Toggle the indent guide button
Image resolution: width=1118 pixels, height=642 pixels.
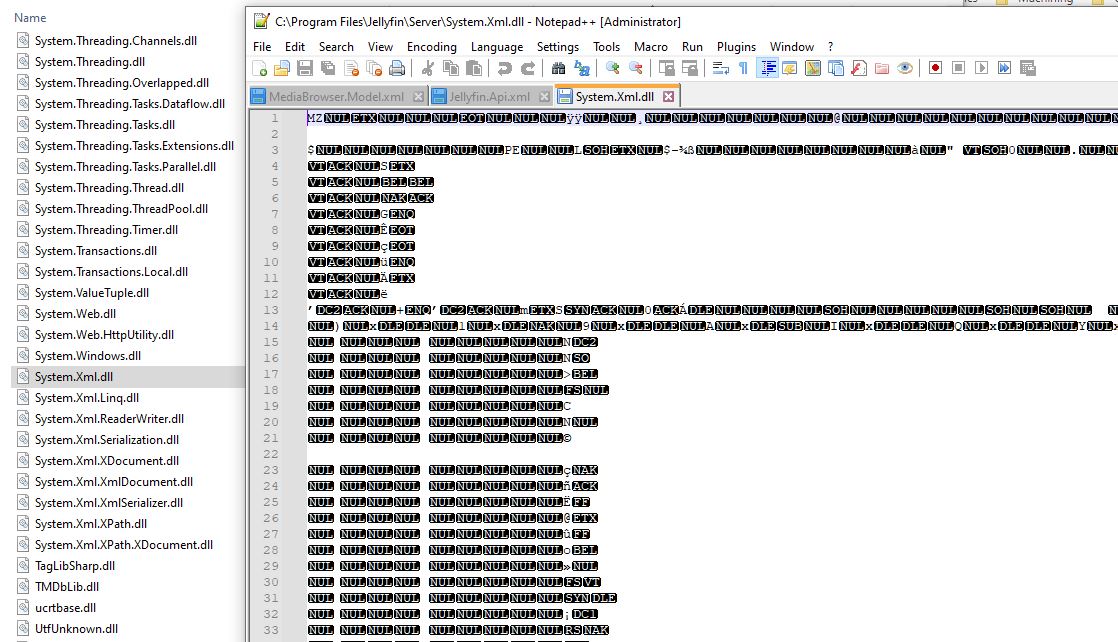(768, 68)
